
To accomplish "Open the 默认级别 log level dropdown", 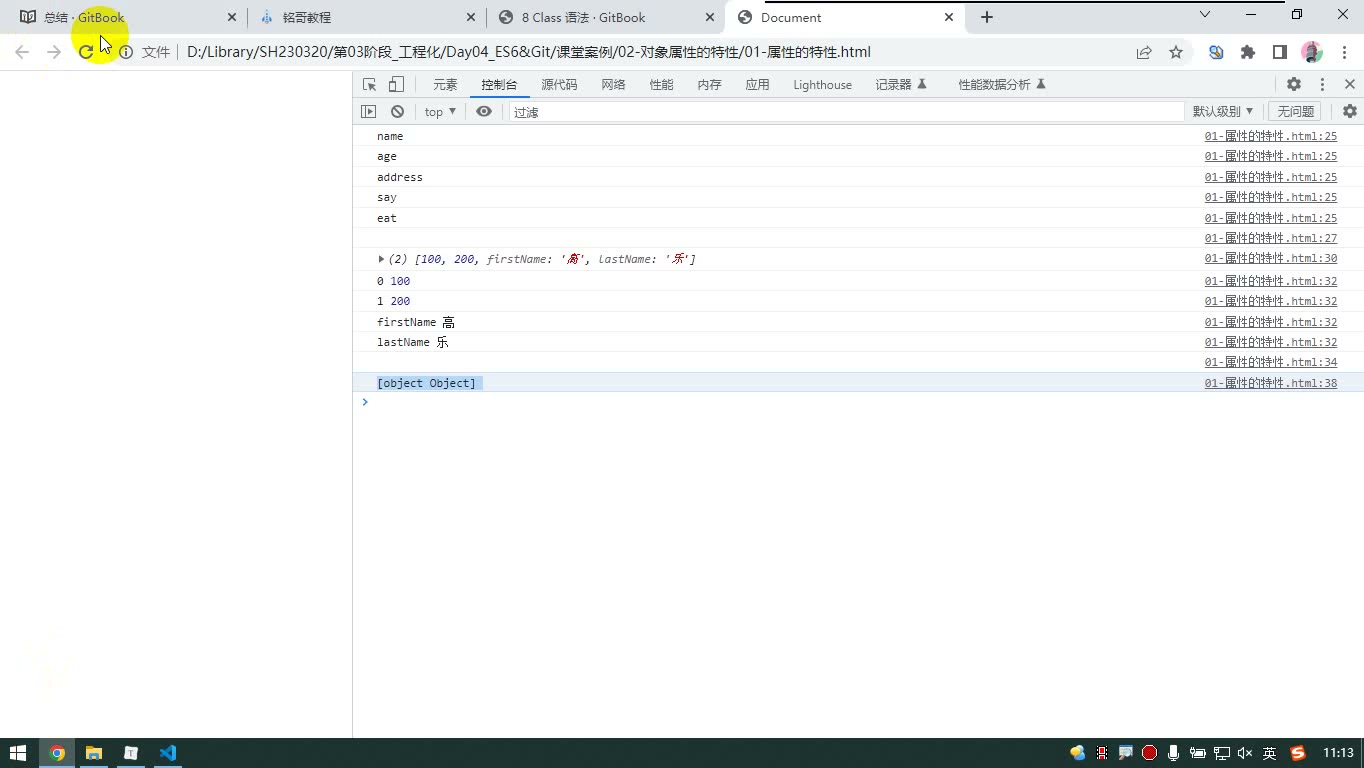I will point(1223,112).
